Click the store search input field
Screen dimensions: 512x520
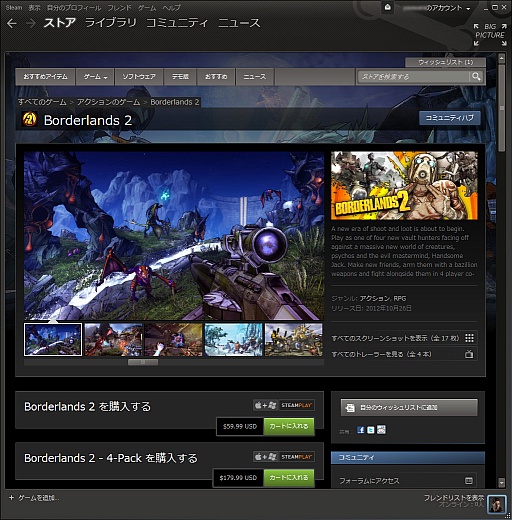[x=413, y=77]
